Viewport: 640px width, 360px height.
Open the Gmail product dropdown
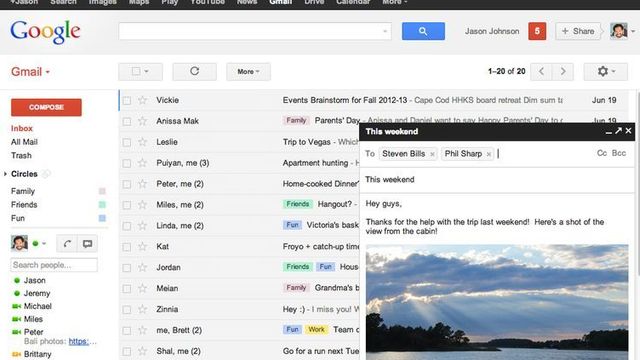click(31, 72)
